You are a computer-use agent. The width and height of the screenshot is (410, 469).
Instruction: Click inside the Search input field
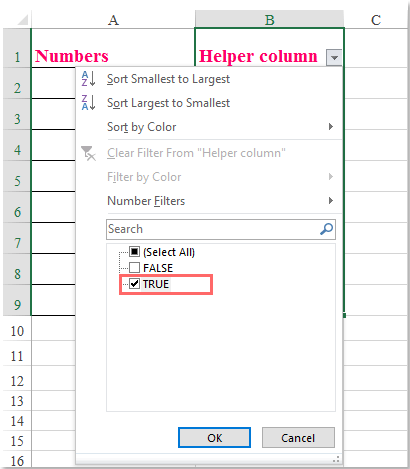[213, 229]
